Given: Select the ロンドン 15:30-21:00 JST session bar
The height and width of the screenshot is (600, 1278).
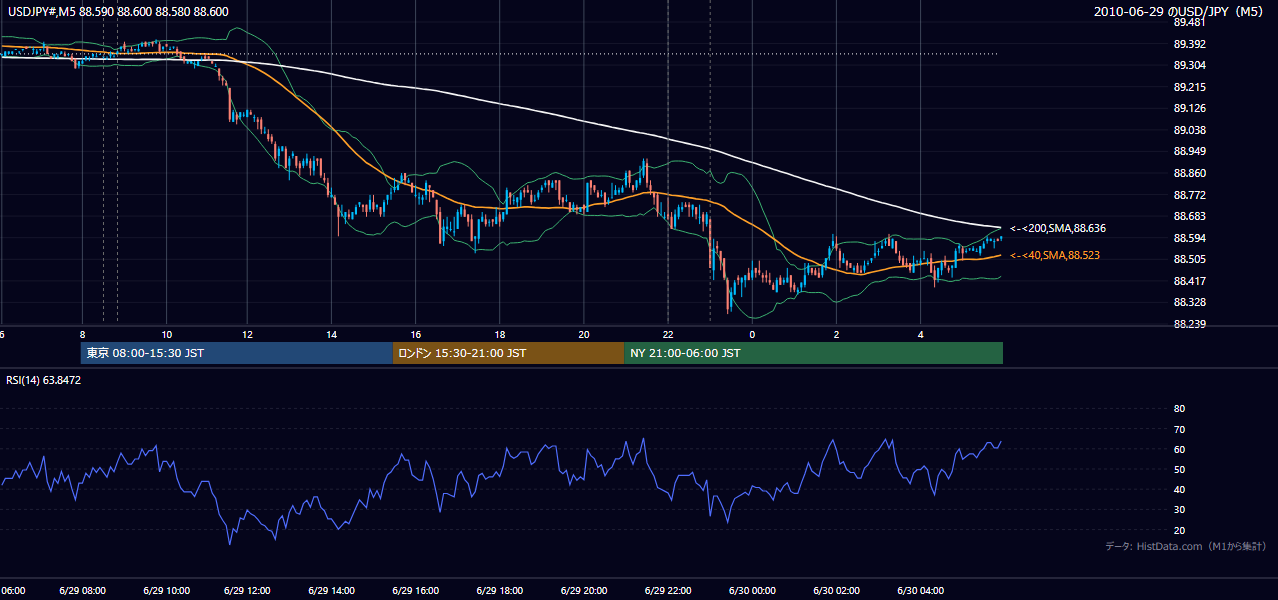Looking at the screenshot, I should (x=508, y=353).
